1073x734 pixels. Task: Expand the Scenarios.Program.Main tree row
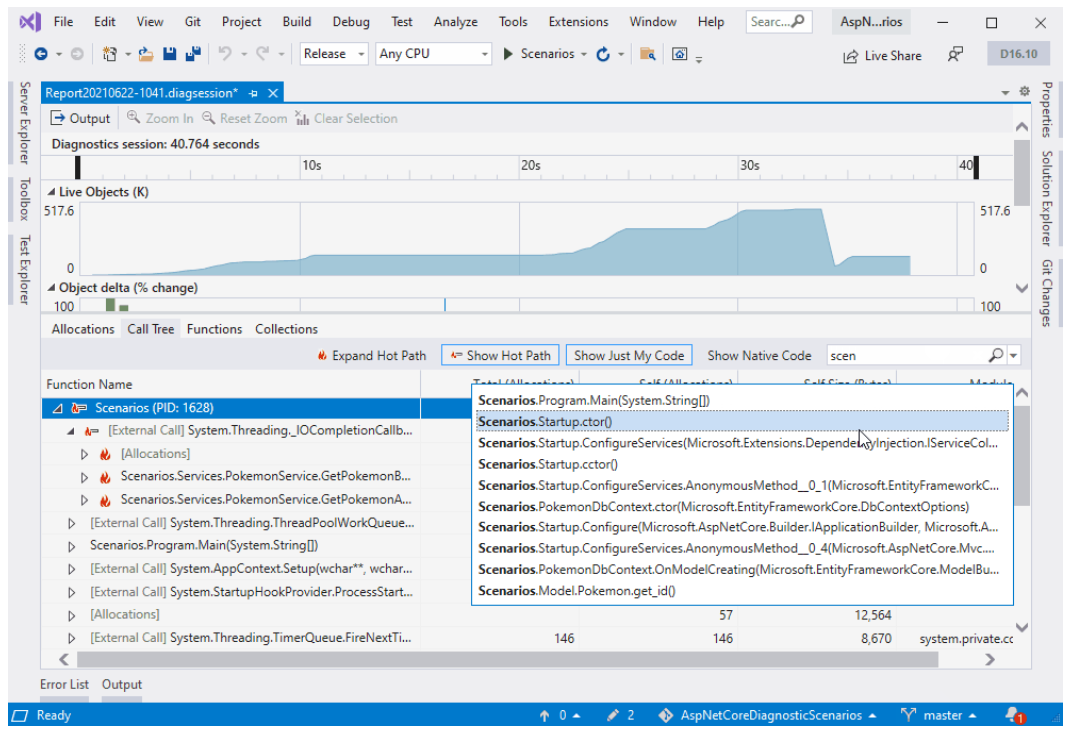click(x=71, y=547)
